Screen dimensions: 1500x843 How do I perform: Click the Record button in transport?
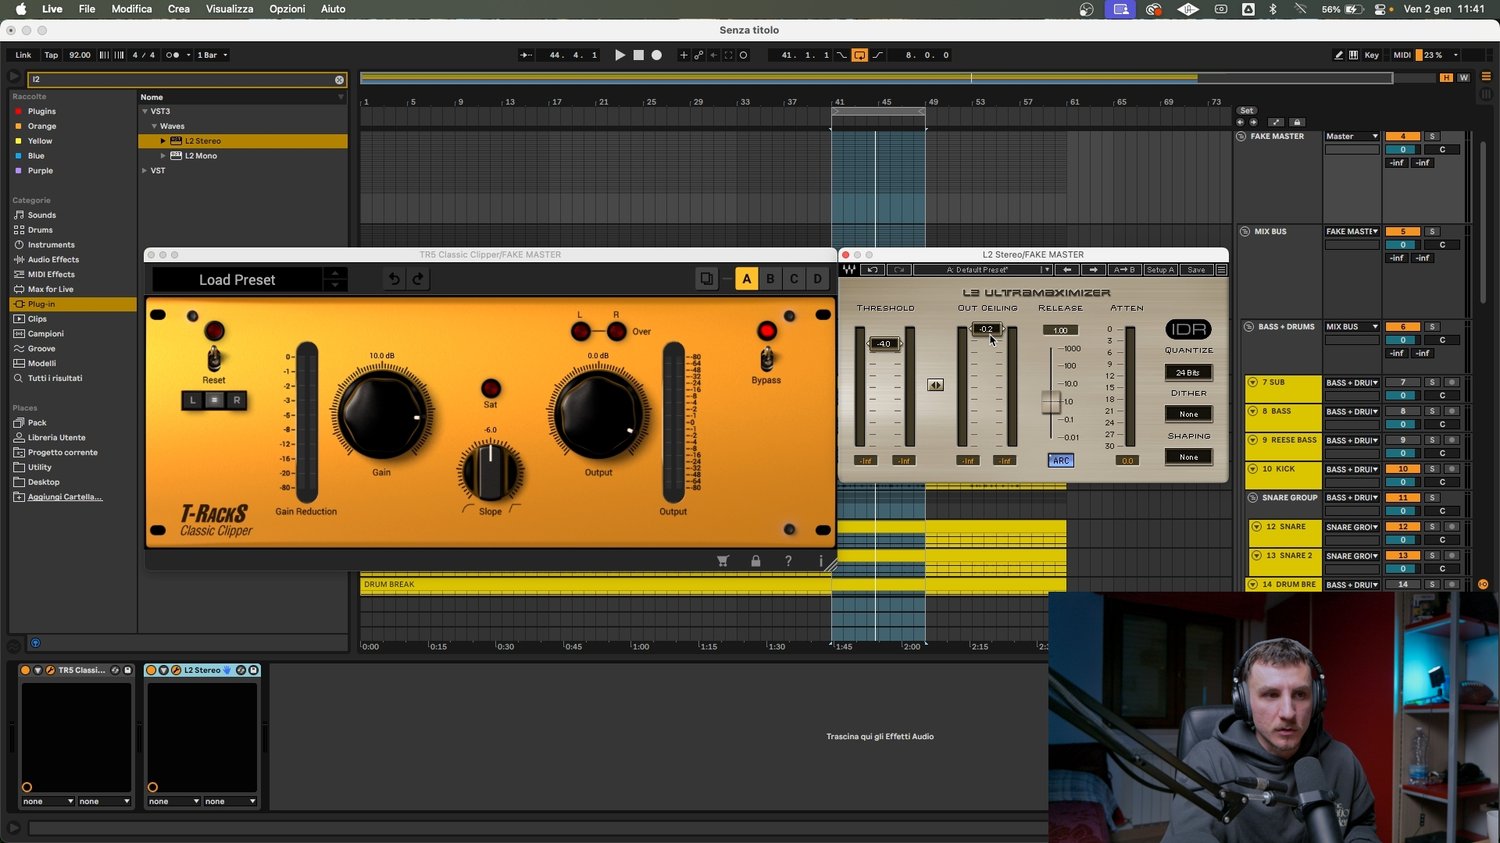pos(657,55)
